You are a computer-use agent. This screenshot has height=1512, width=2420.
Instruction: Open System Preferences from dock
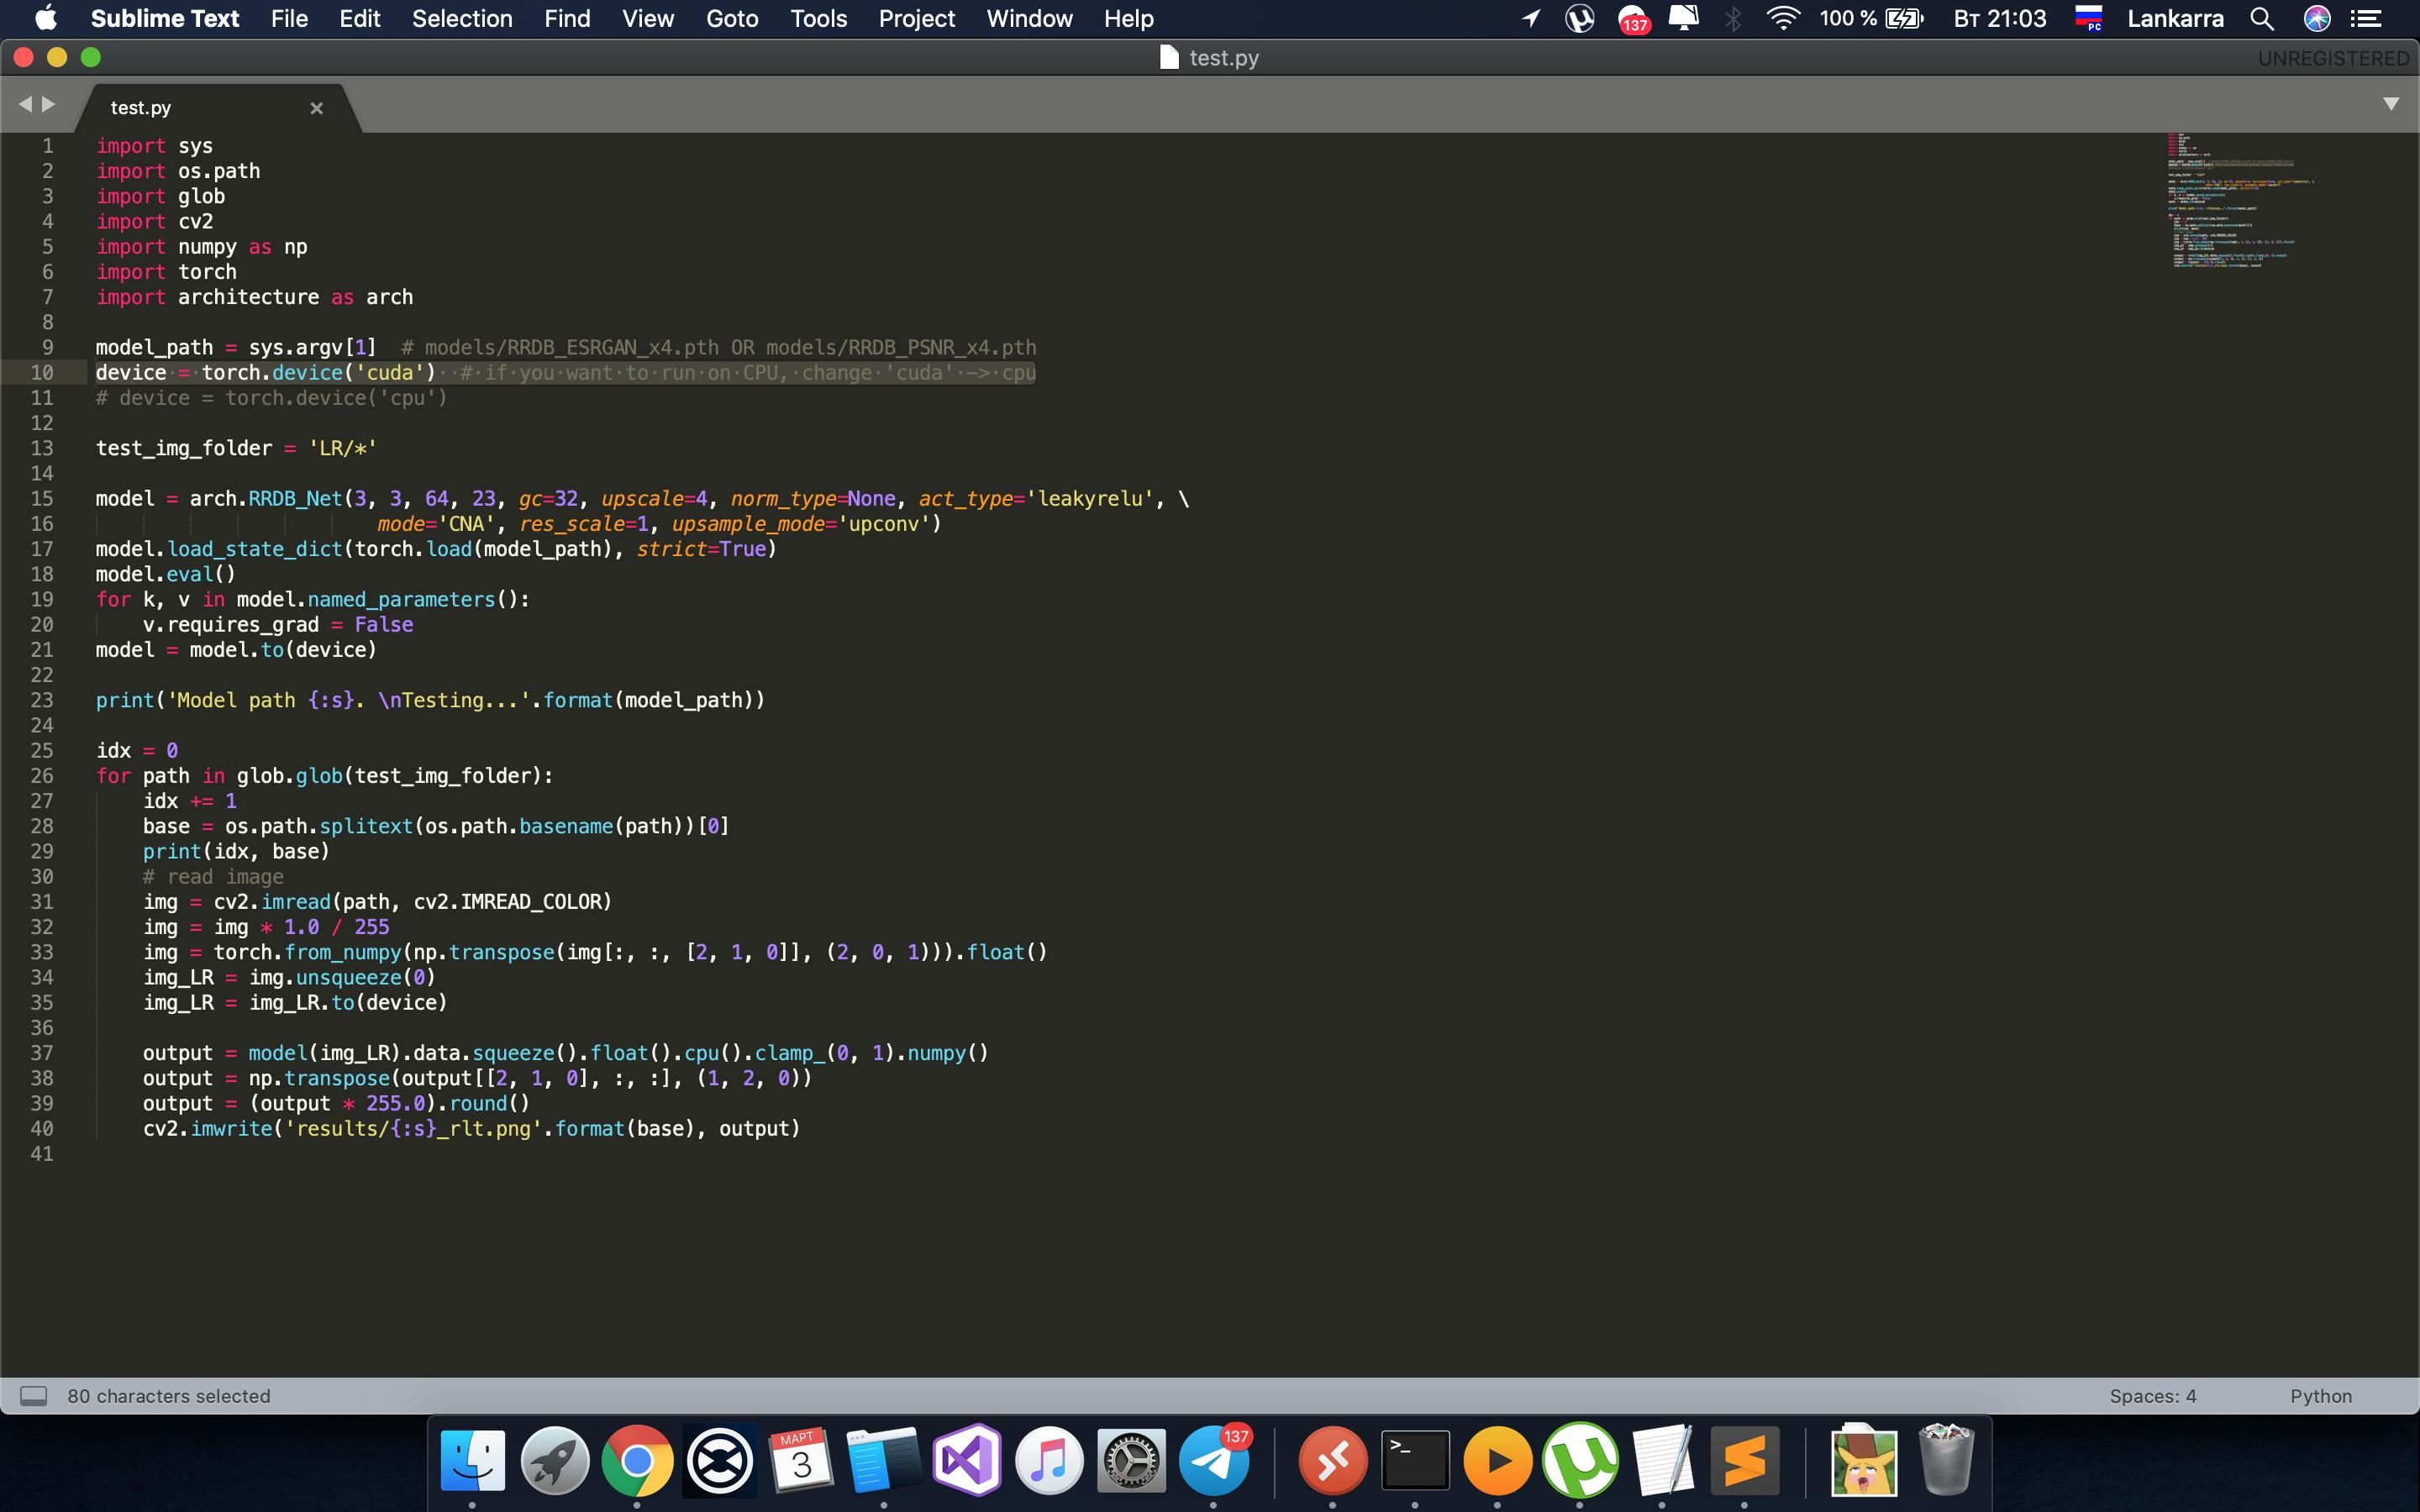tap(1131, 1460)
